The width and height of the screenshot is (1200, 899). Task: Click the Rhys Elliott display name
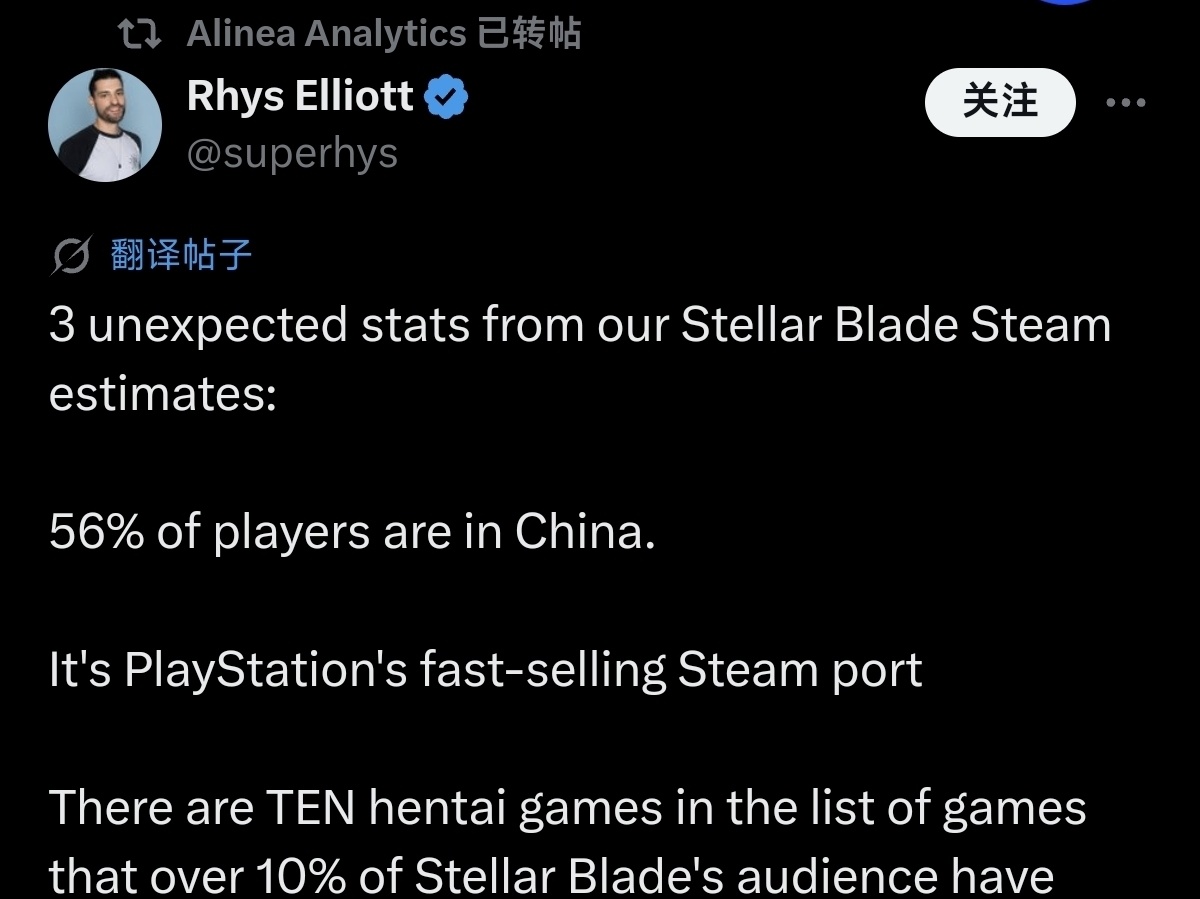(300, 97)
